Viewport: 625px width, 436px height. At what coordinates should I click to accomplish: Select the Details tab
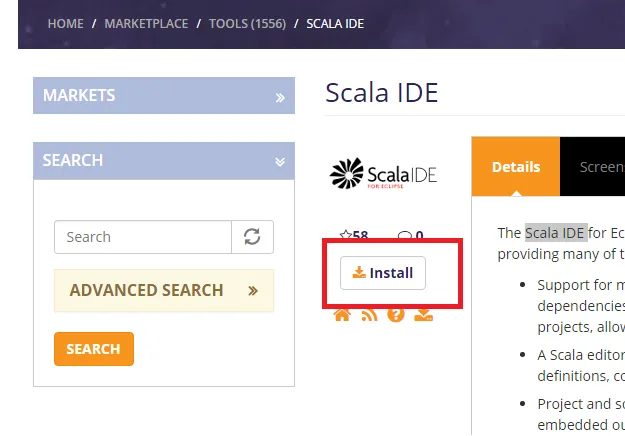(x=516, y=167)
